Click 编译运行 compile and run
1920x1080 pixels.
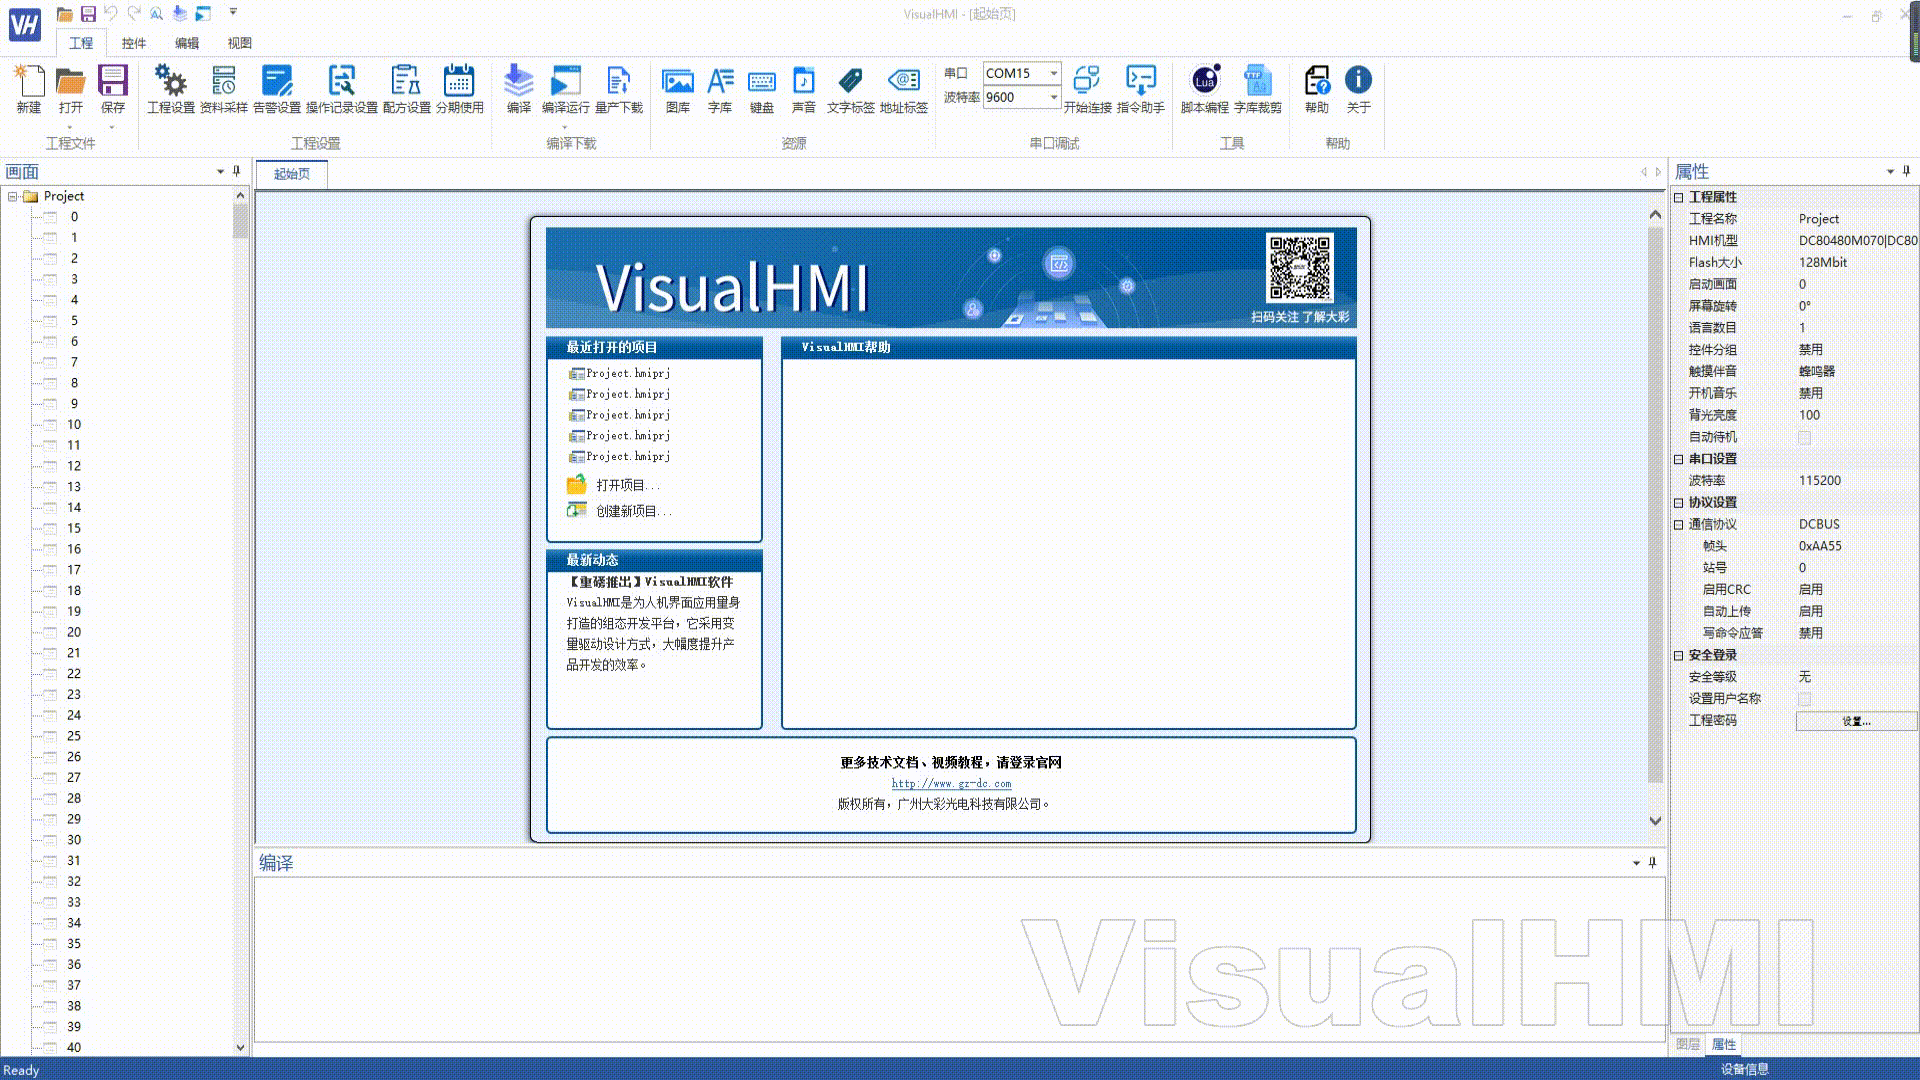coord(566,89)
